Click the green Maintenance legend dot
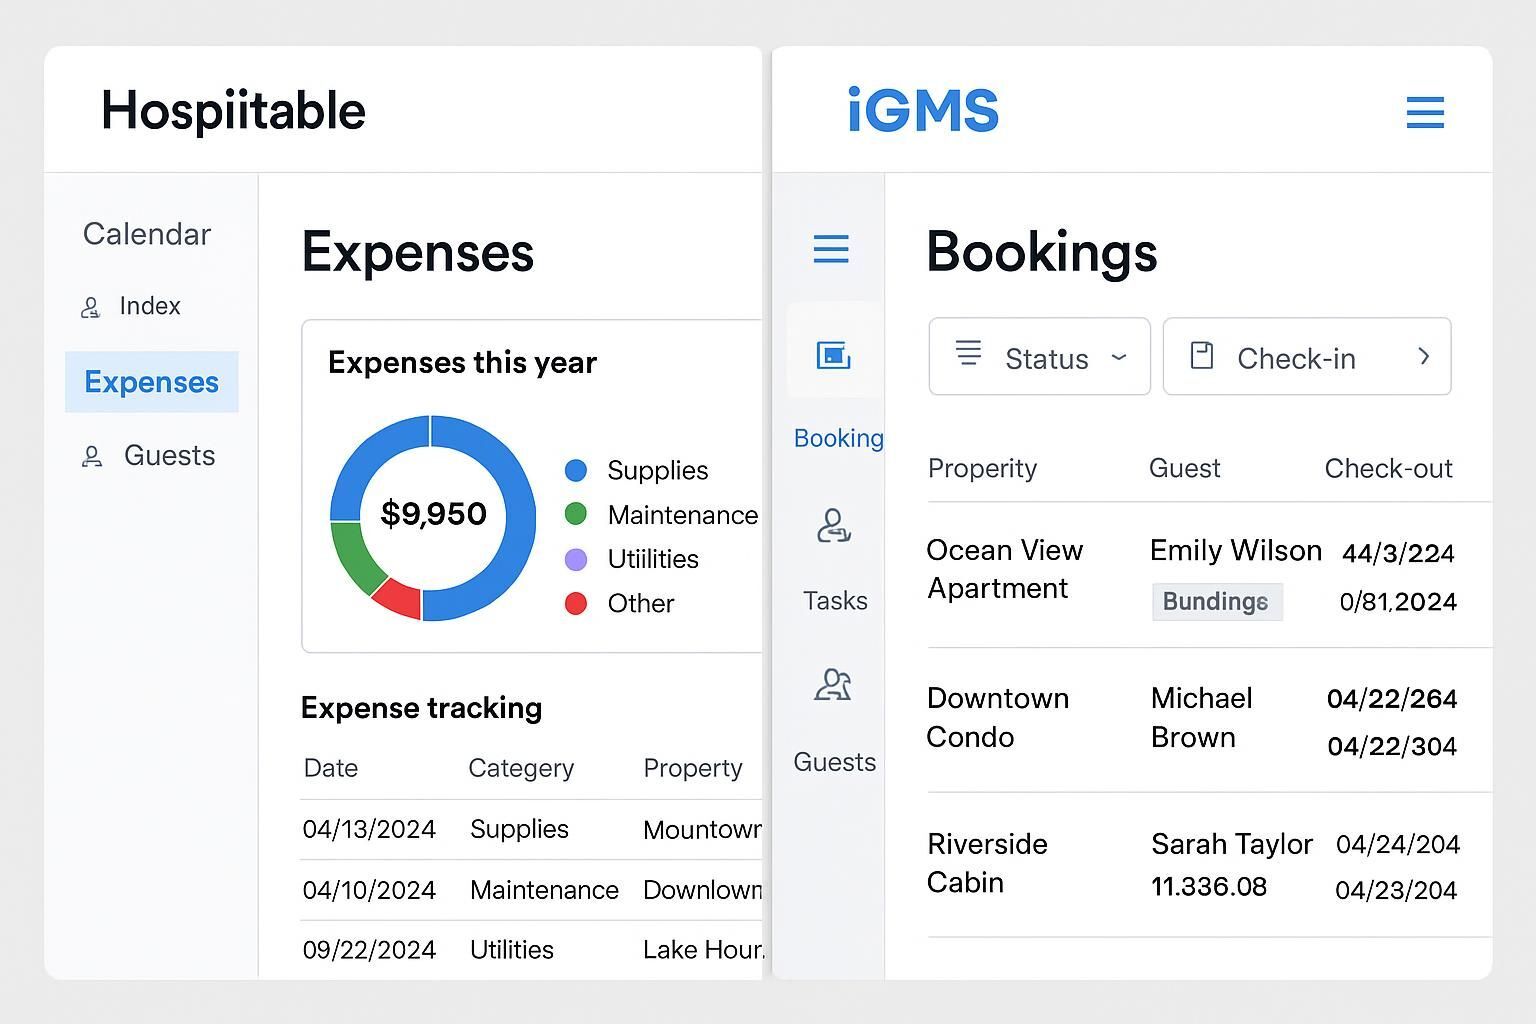The width and height of the screenshot is (1536, 1024). pos(576,514)
